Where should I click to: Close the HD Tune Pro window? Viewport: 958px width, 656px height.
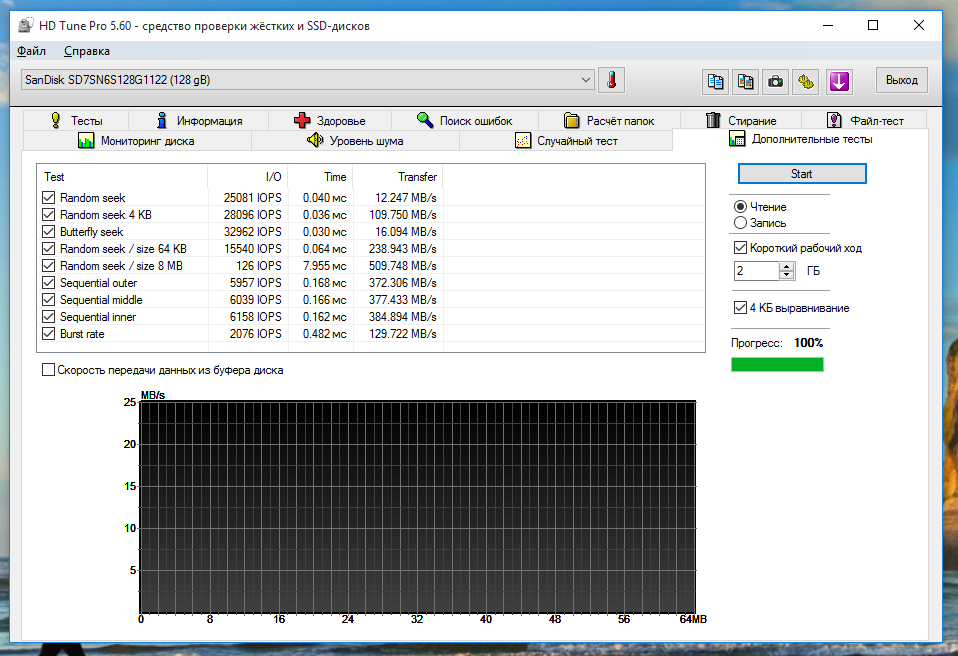pyautogui.click(x=919, y=26)
